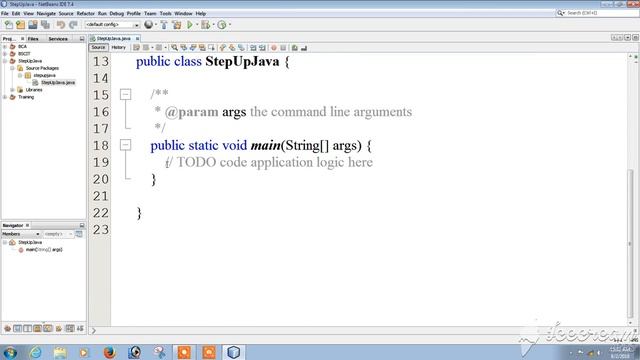Image resolution: width=640 pixels, height=360 pixels.
Task: Click the Shift Line Right icon
Action: tap(262, 48)
